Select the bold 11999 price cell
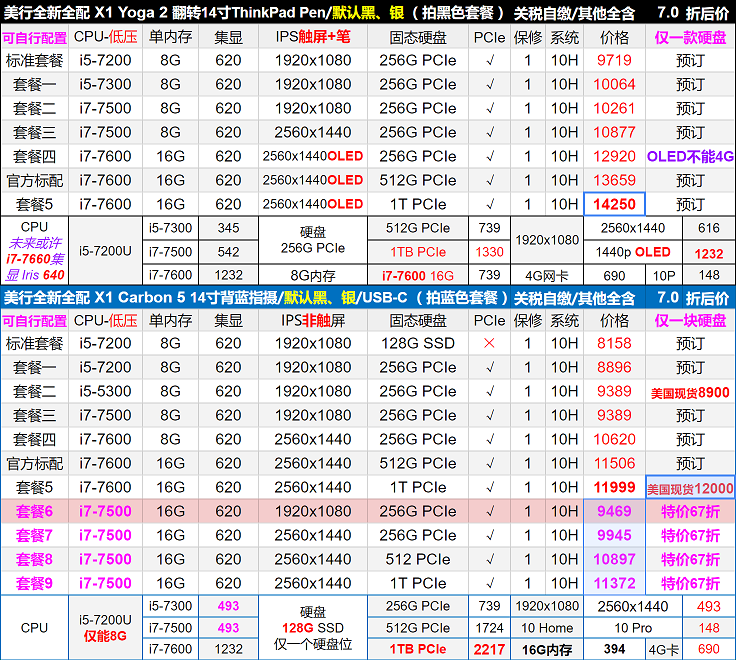 click(614, 487)
